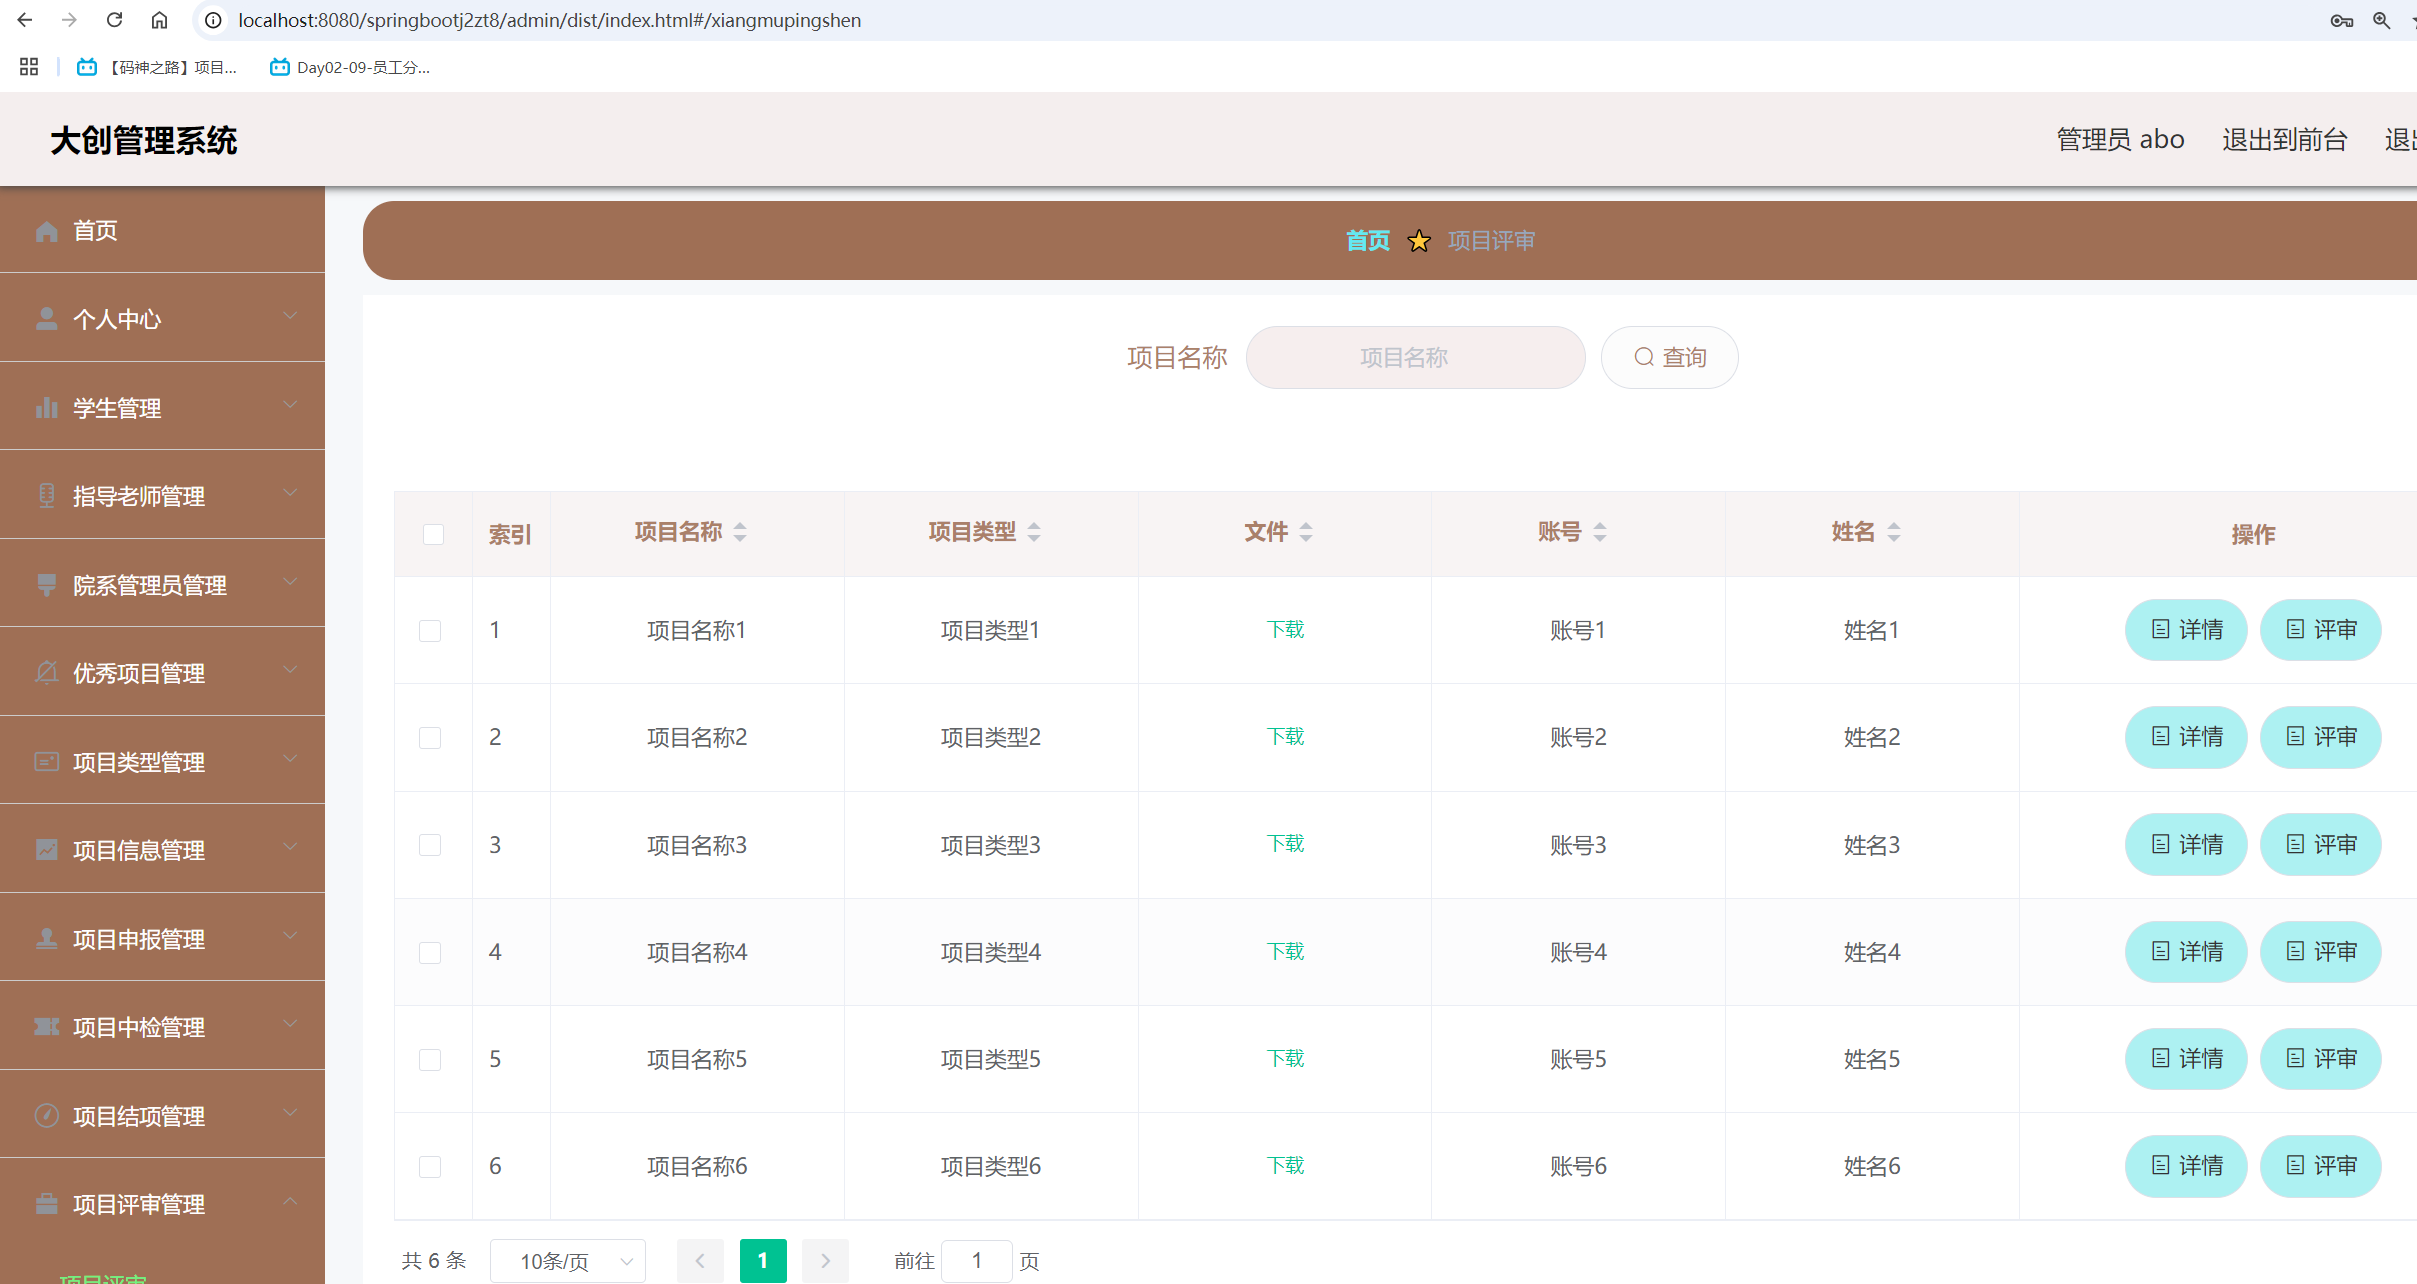Click the sort arrows beside 账号 header
Screen dimensions: 2417x1284
point(1600,532)
